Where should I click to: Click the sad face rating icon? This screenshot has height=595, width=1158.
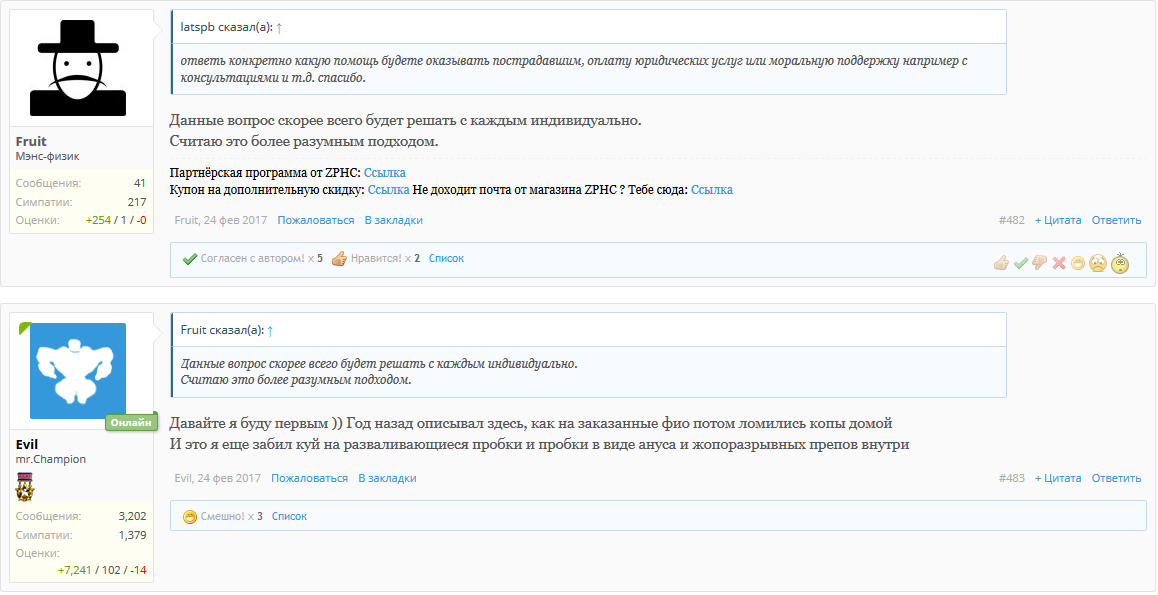(1097, 263)
